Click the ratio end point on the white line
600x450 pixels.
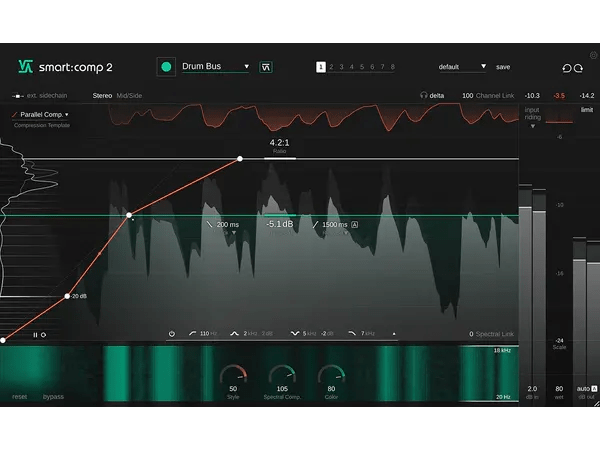pyautogui.click(x=240, y=159)
